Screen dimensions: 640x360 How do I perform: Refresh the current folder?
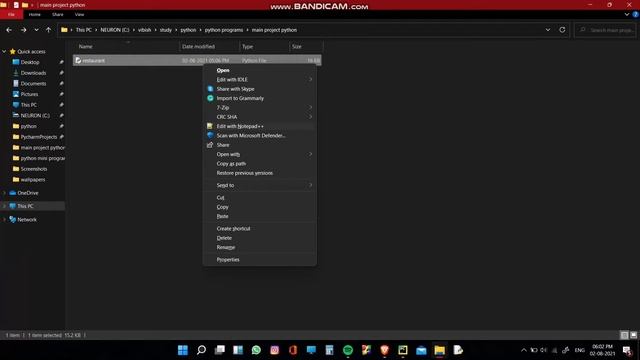pos(562,30)
